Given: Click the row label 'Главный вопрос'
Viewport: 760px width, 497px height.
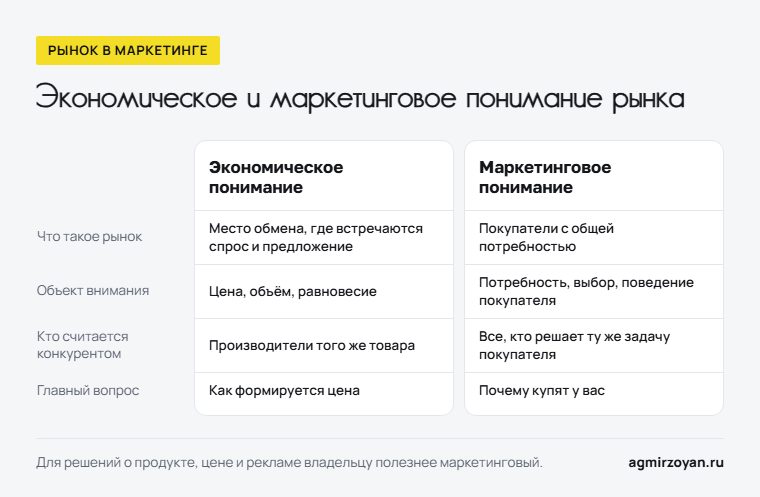Looking at the screenshot, I should 88,390.
